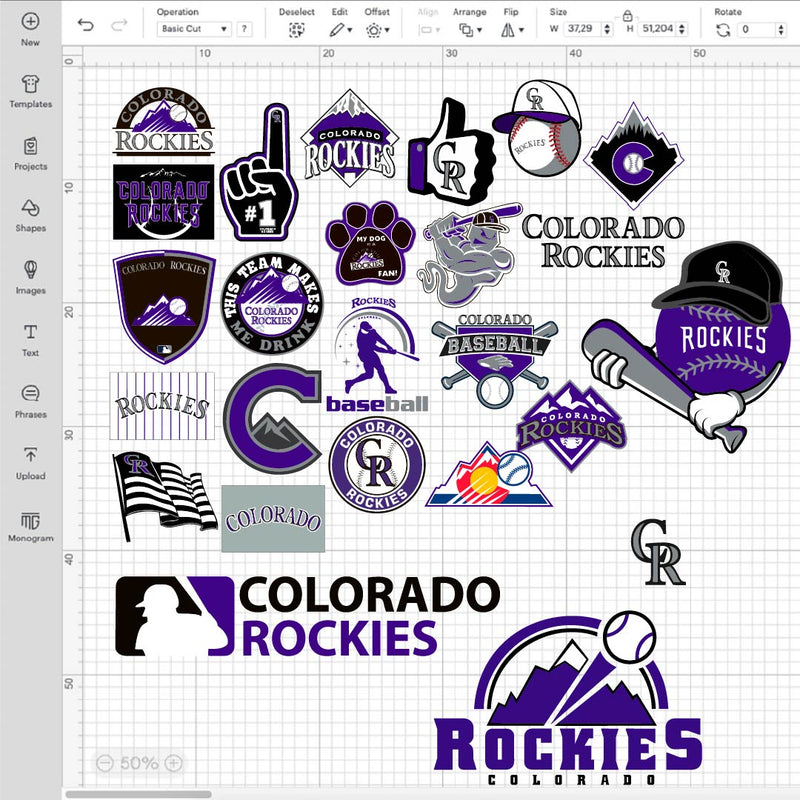Open the Upload panel
The width and height of the screenshot is (800, 800).
(x=30, y=461)
